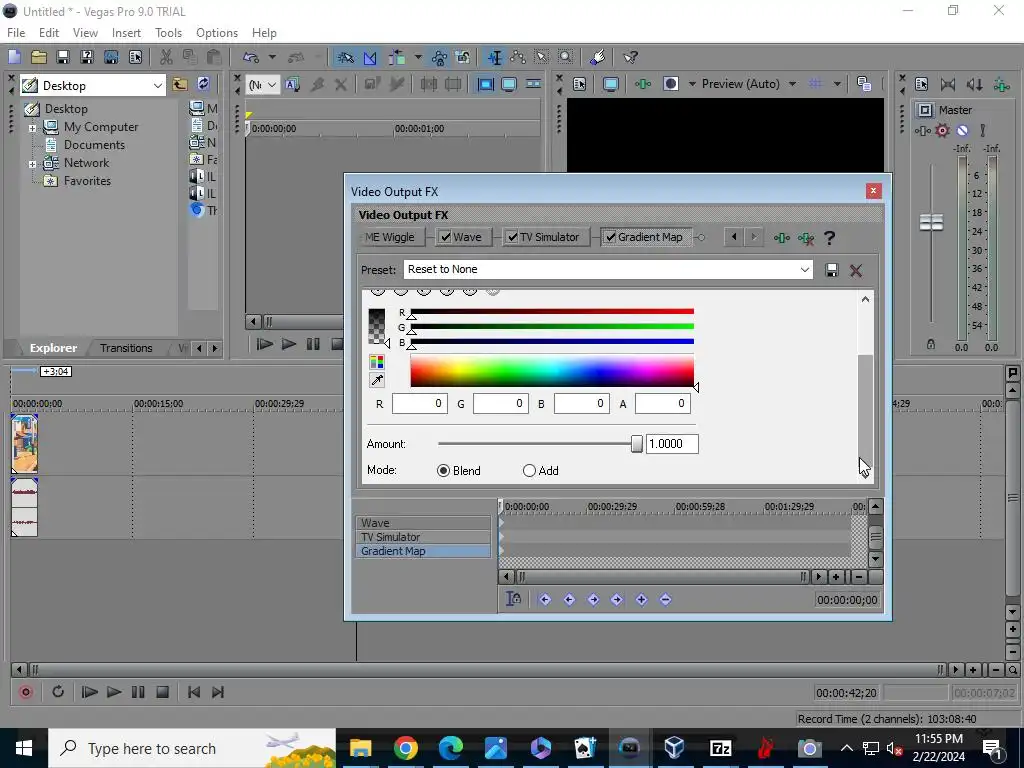Image resolution: width=1024 pixels, height=768 pixels.
Task: Open the auto ripple mode dropdown arrow
Action: click(418, 57)
